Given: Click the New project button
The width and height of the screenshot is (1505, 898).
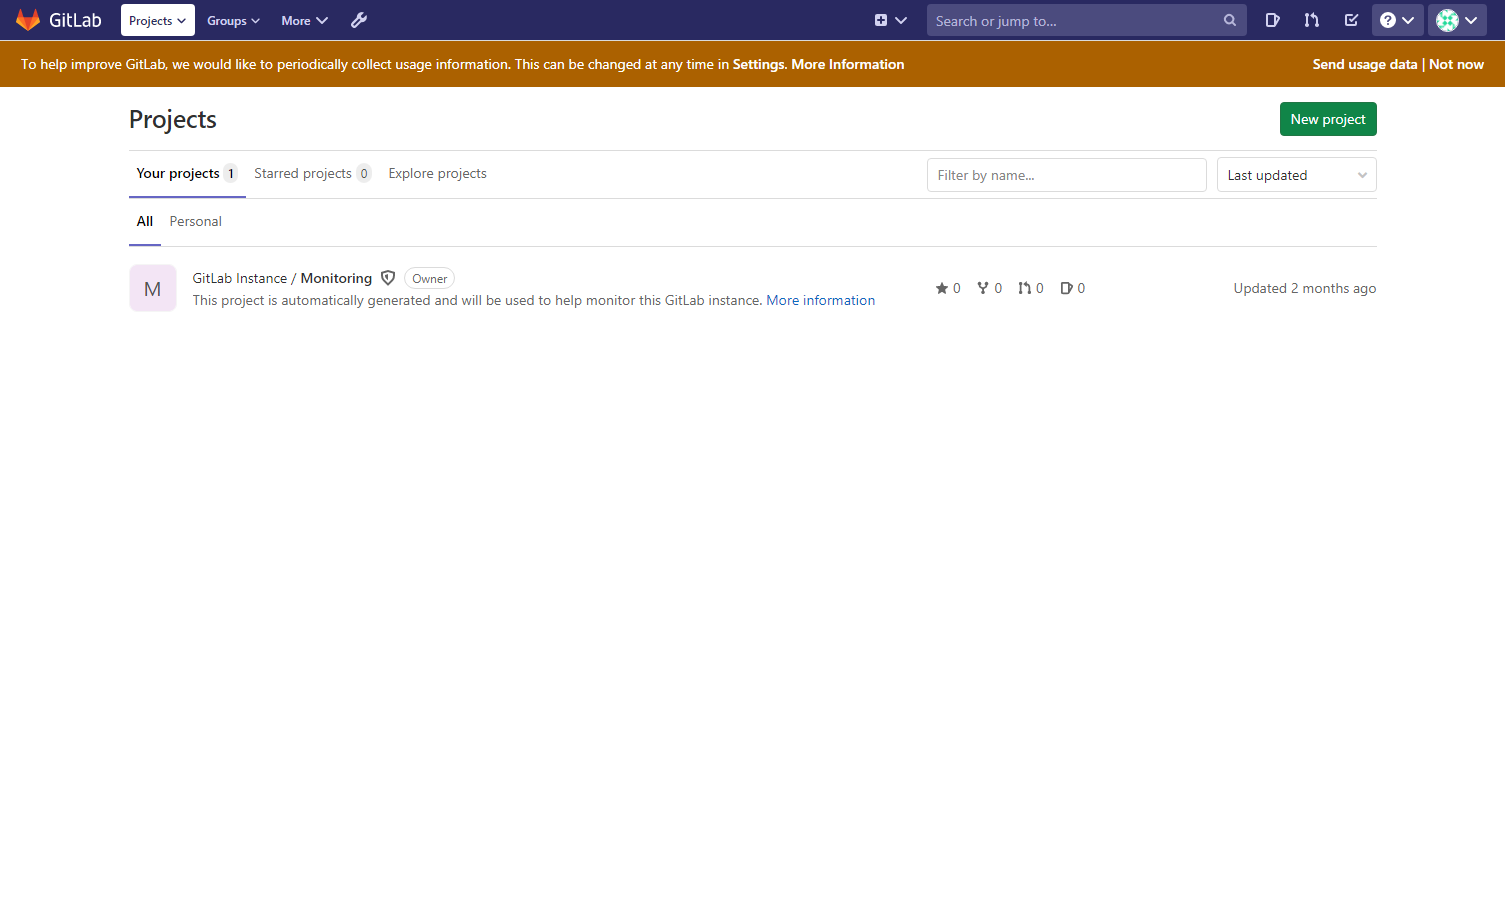Looking at the screenshot, I should click(x=1327, y=119).
